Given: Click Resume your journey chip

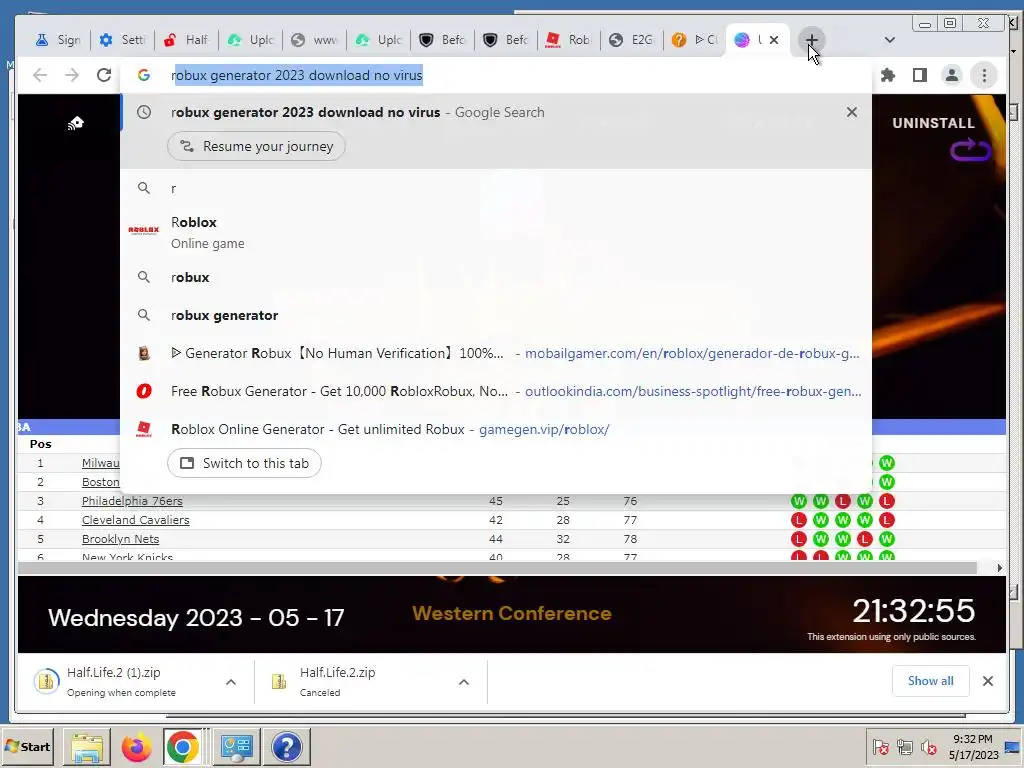Looking at the screenshot, I should tap(256, 146).
